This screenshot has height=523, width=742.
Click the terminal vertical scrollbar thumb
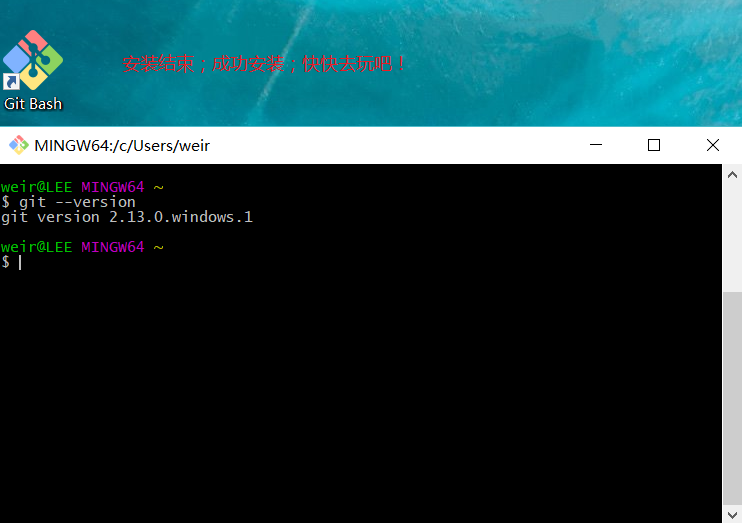click(732, 399)
